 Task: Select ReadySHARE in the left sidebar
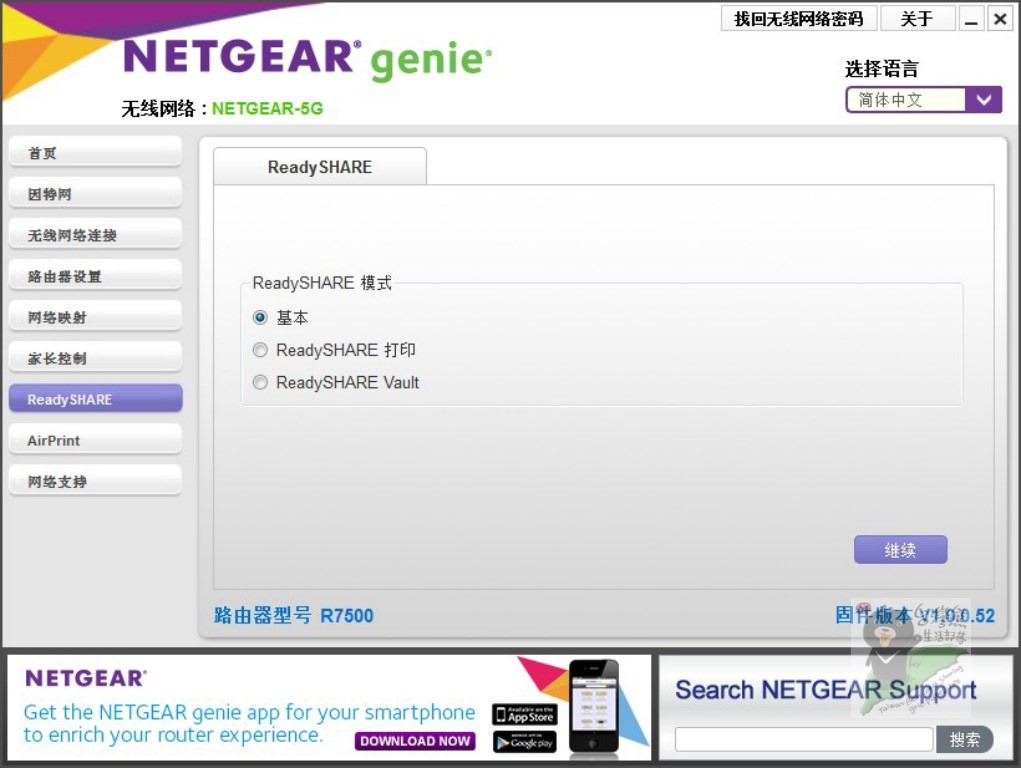(x=95, y=399)
